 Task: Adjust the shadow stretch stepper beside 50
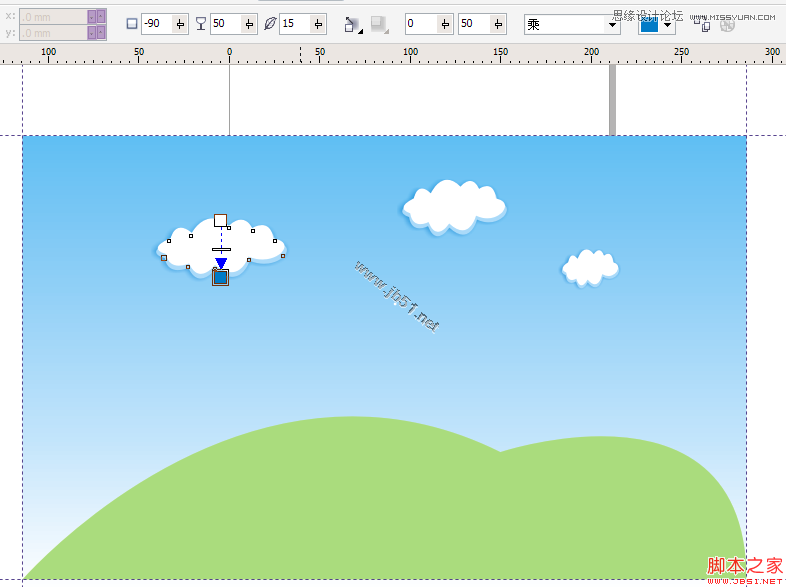pyautogui.click(x=499, y=24)
